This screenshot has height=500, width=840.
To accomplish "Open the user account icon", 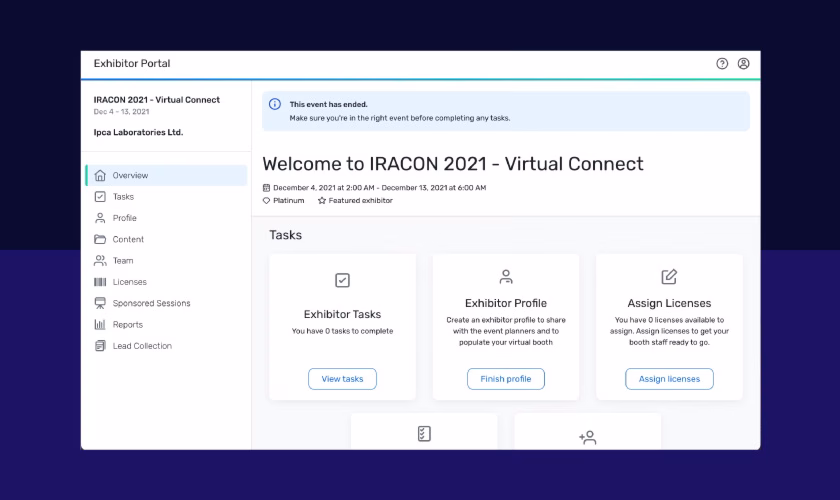I will (x=744, y=64).
